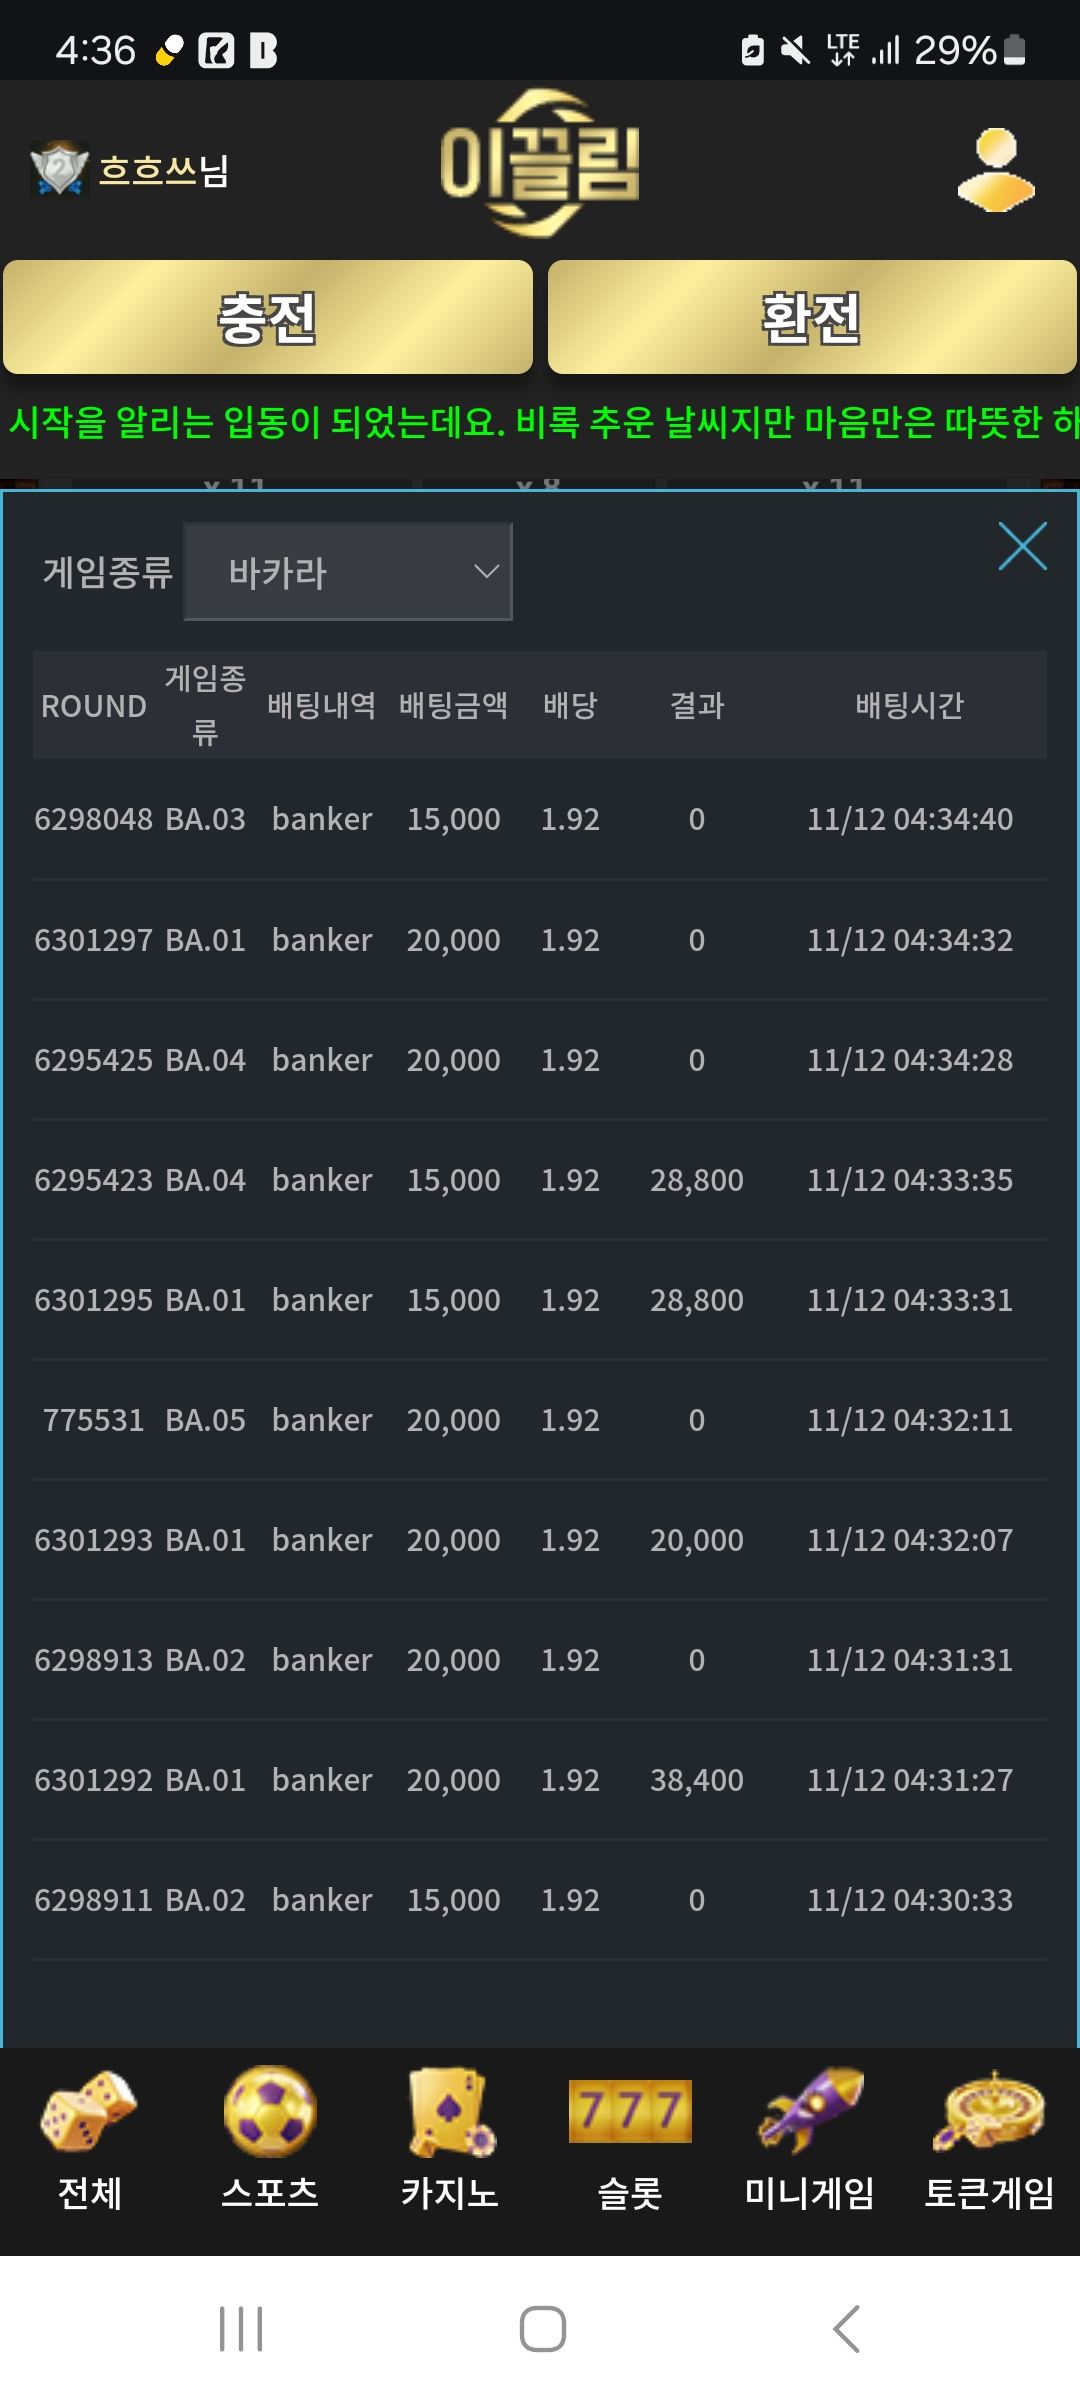Tap the Android back navigation arrow

[846, 2329]
